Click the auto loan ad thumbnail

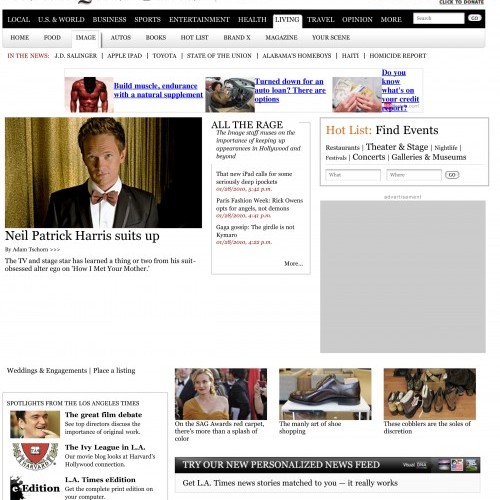pyautogui.click(x=230, y=95)
